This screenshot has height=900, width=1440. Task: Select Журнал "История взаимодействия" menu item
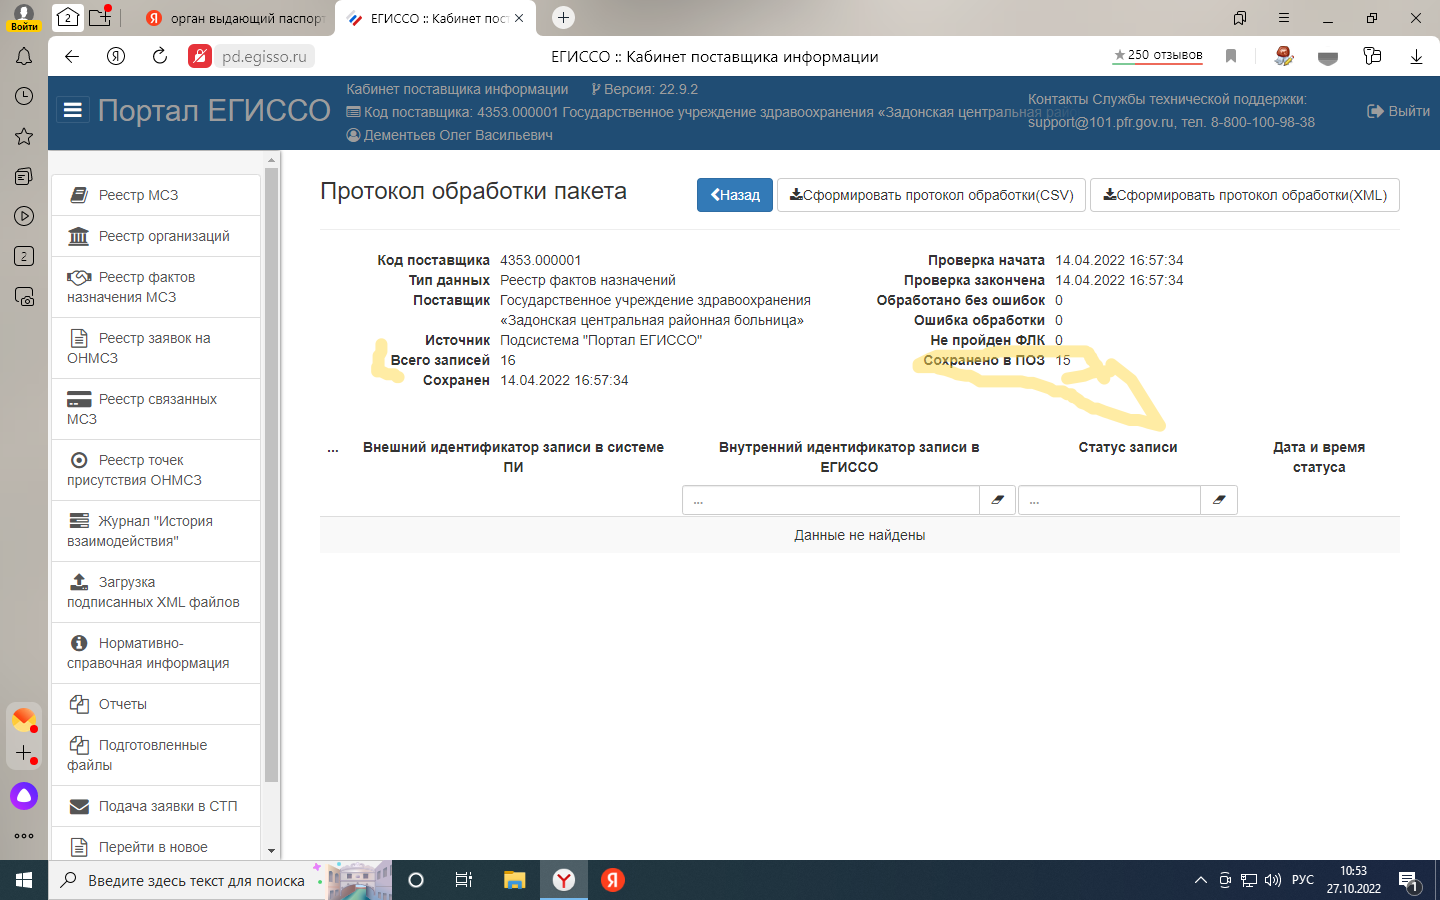point(155,531)
